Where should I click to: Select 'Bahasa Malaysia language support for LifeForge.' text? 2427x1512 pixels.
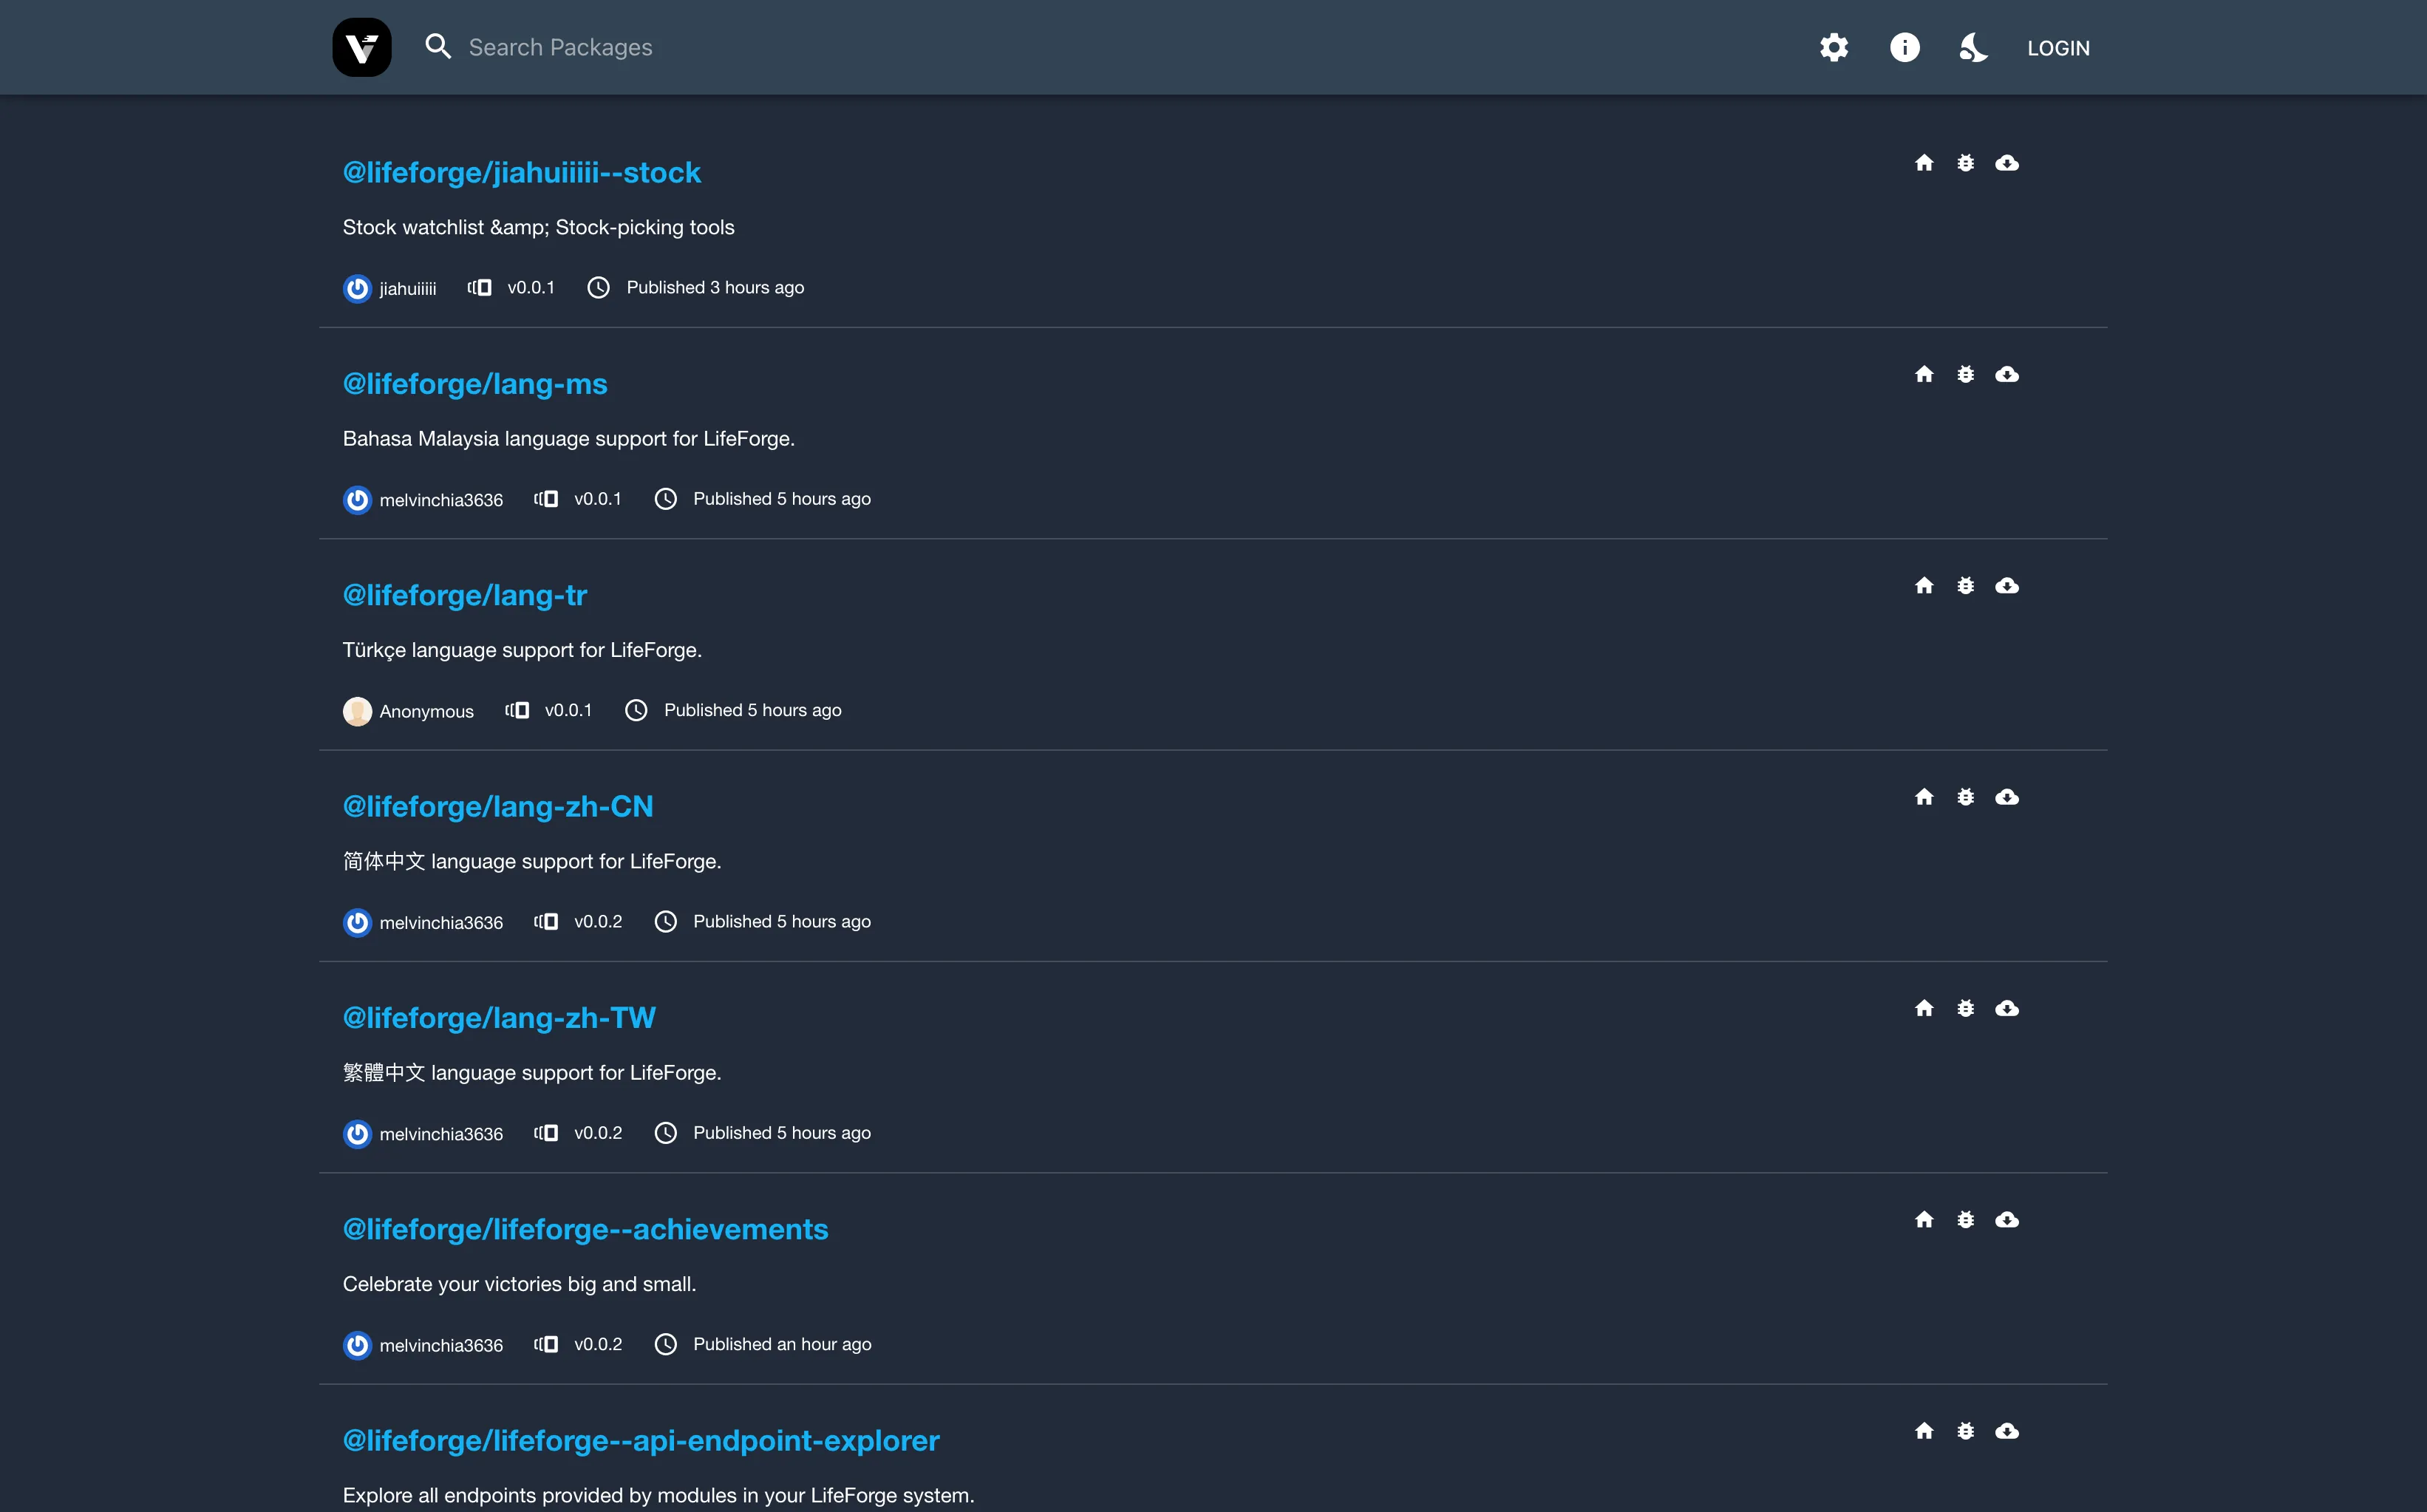569,439
